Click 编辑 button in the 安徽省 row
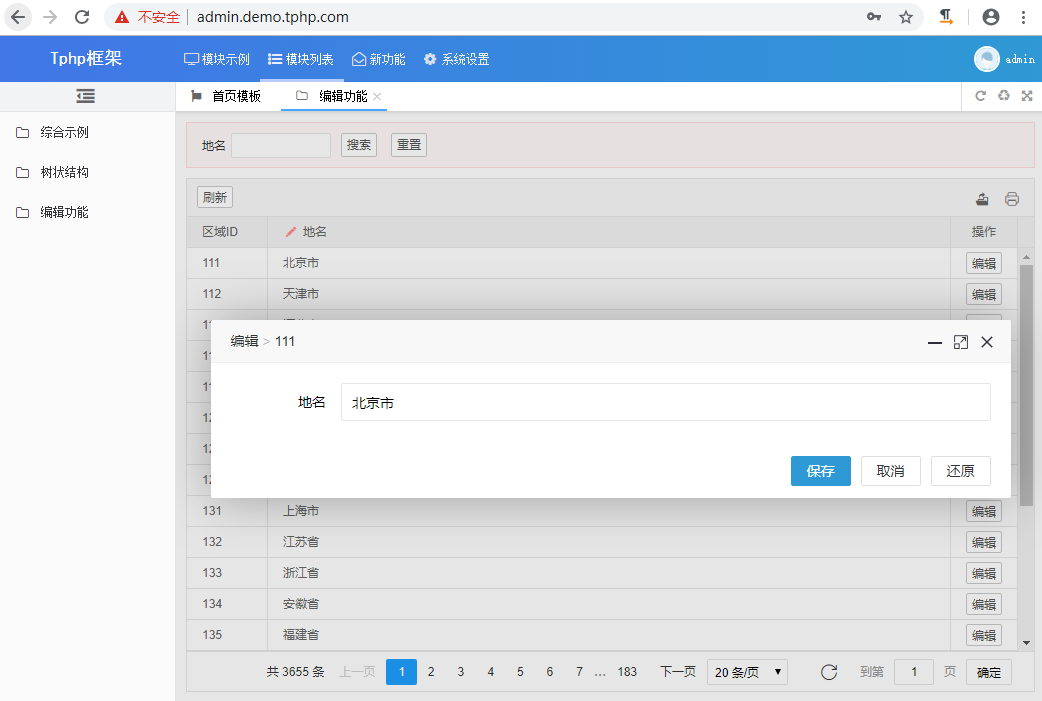 pyautogui.click(x=984, y=605)
